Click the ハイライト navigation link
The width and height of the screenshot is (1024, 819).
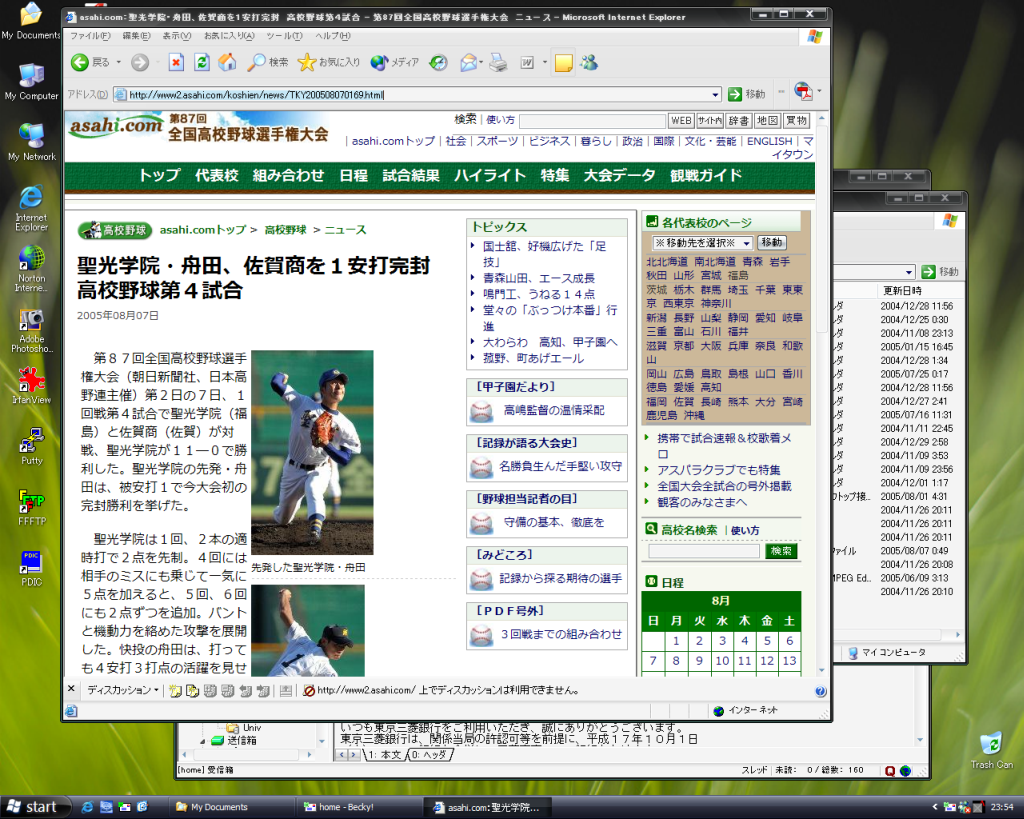click(490, 175)
